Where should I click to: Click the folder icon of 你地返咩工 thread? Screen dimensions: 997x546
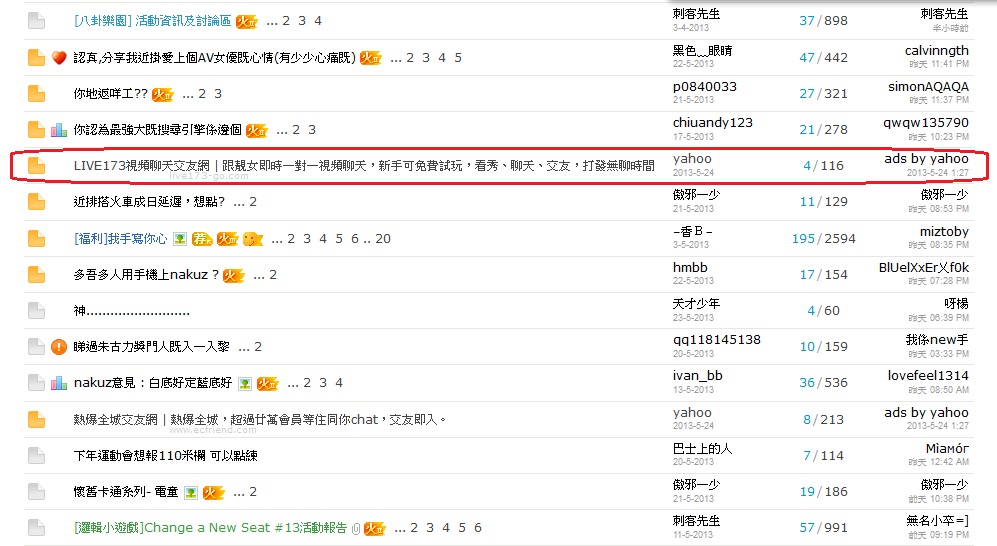(x=37, y=94)
